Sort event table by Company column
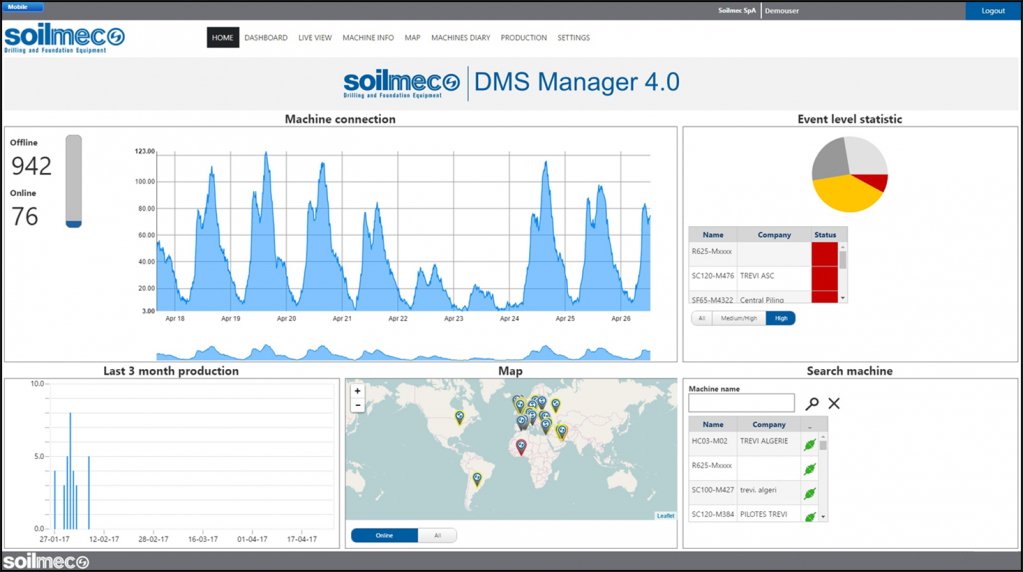Image resolution: width=1023 pixels, height=572 pixels. pos(774,235)
